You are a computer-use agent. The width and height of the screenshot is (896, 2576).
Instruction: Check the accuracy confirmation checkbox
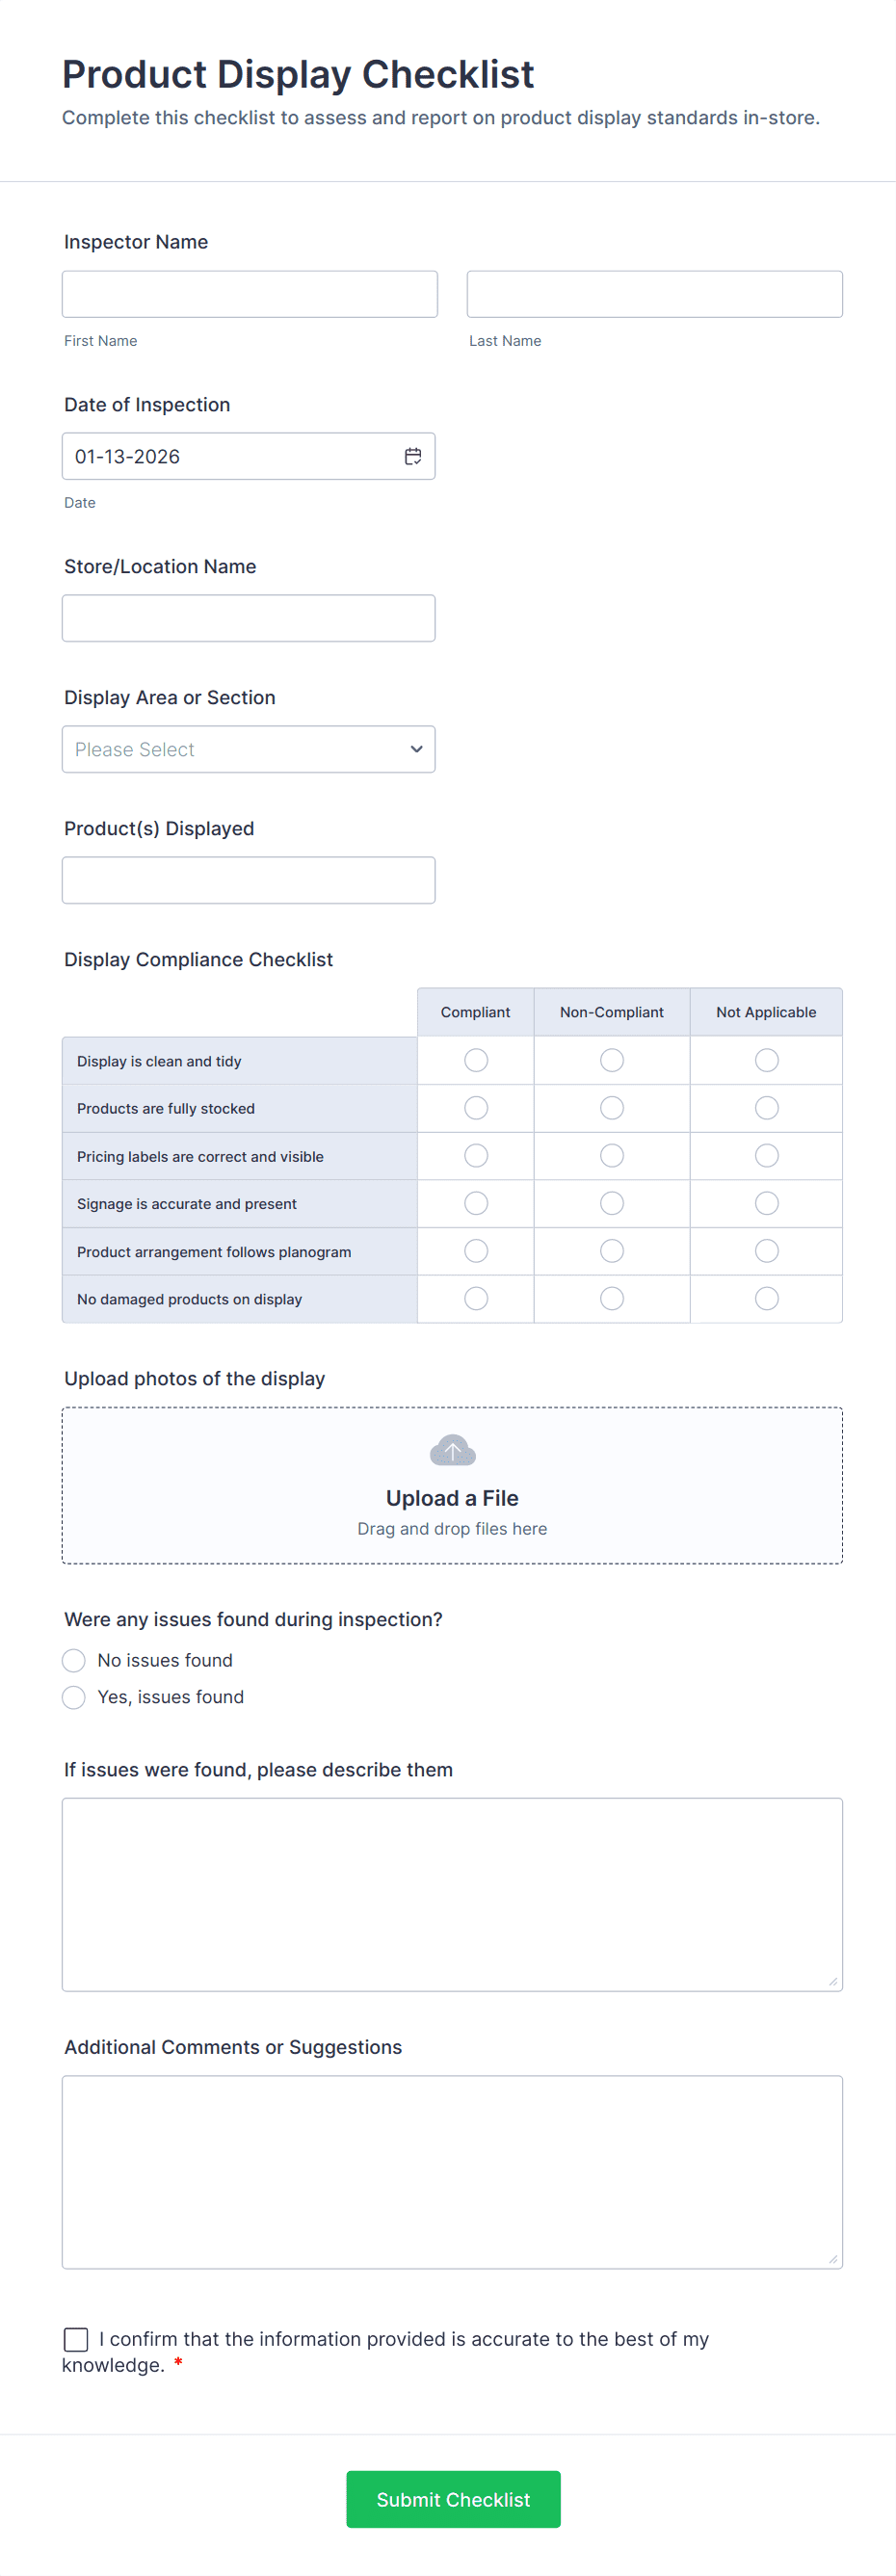click(76, 2339)
